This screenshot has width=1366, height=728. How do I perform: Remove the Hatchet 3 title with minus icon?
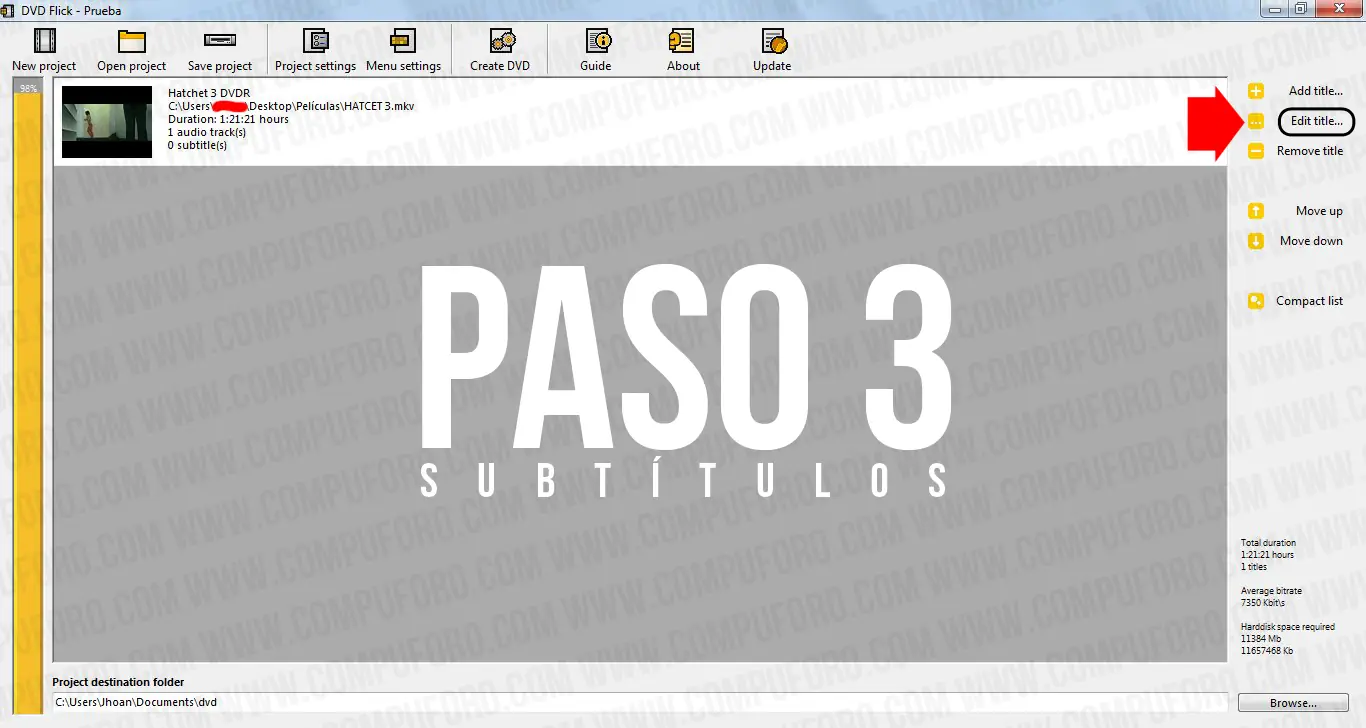tap(1255, 151)
